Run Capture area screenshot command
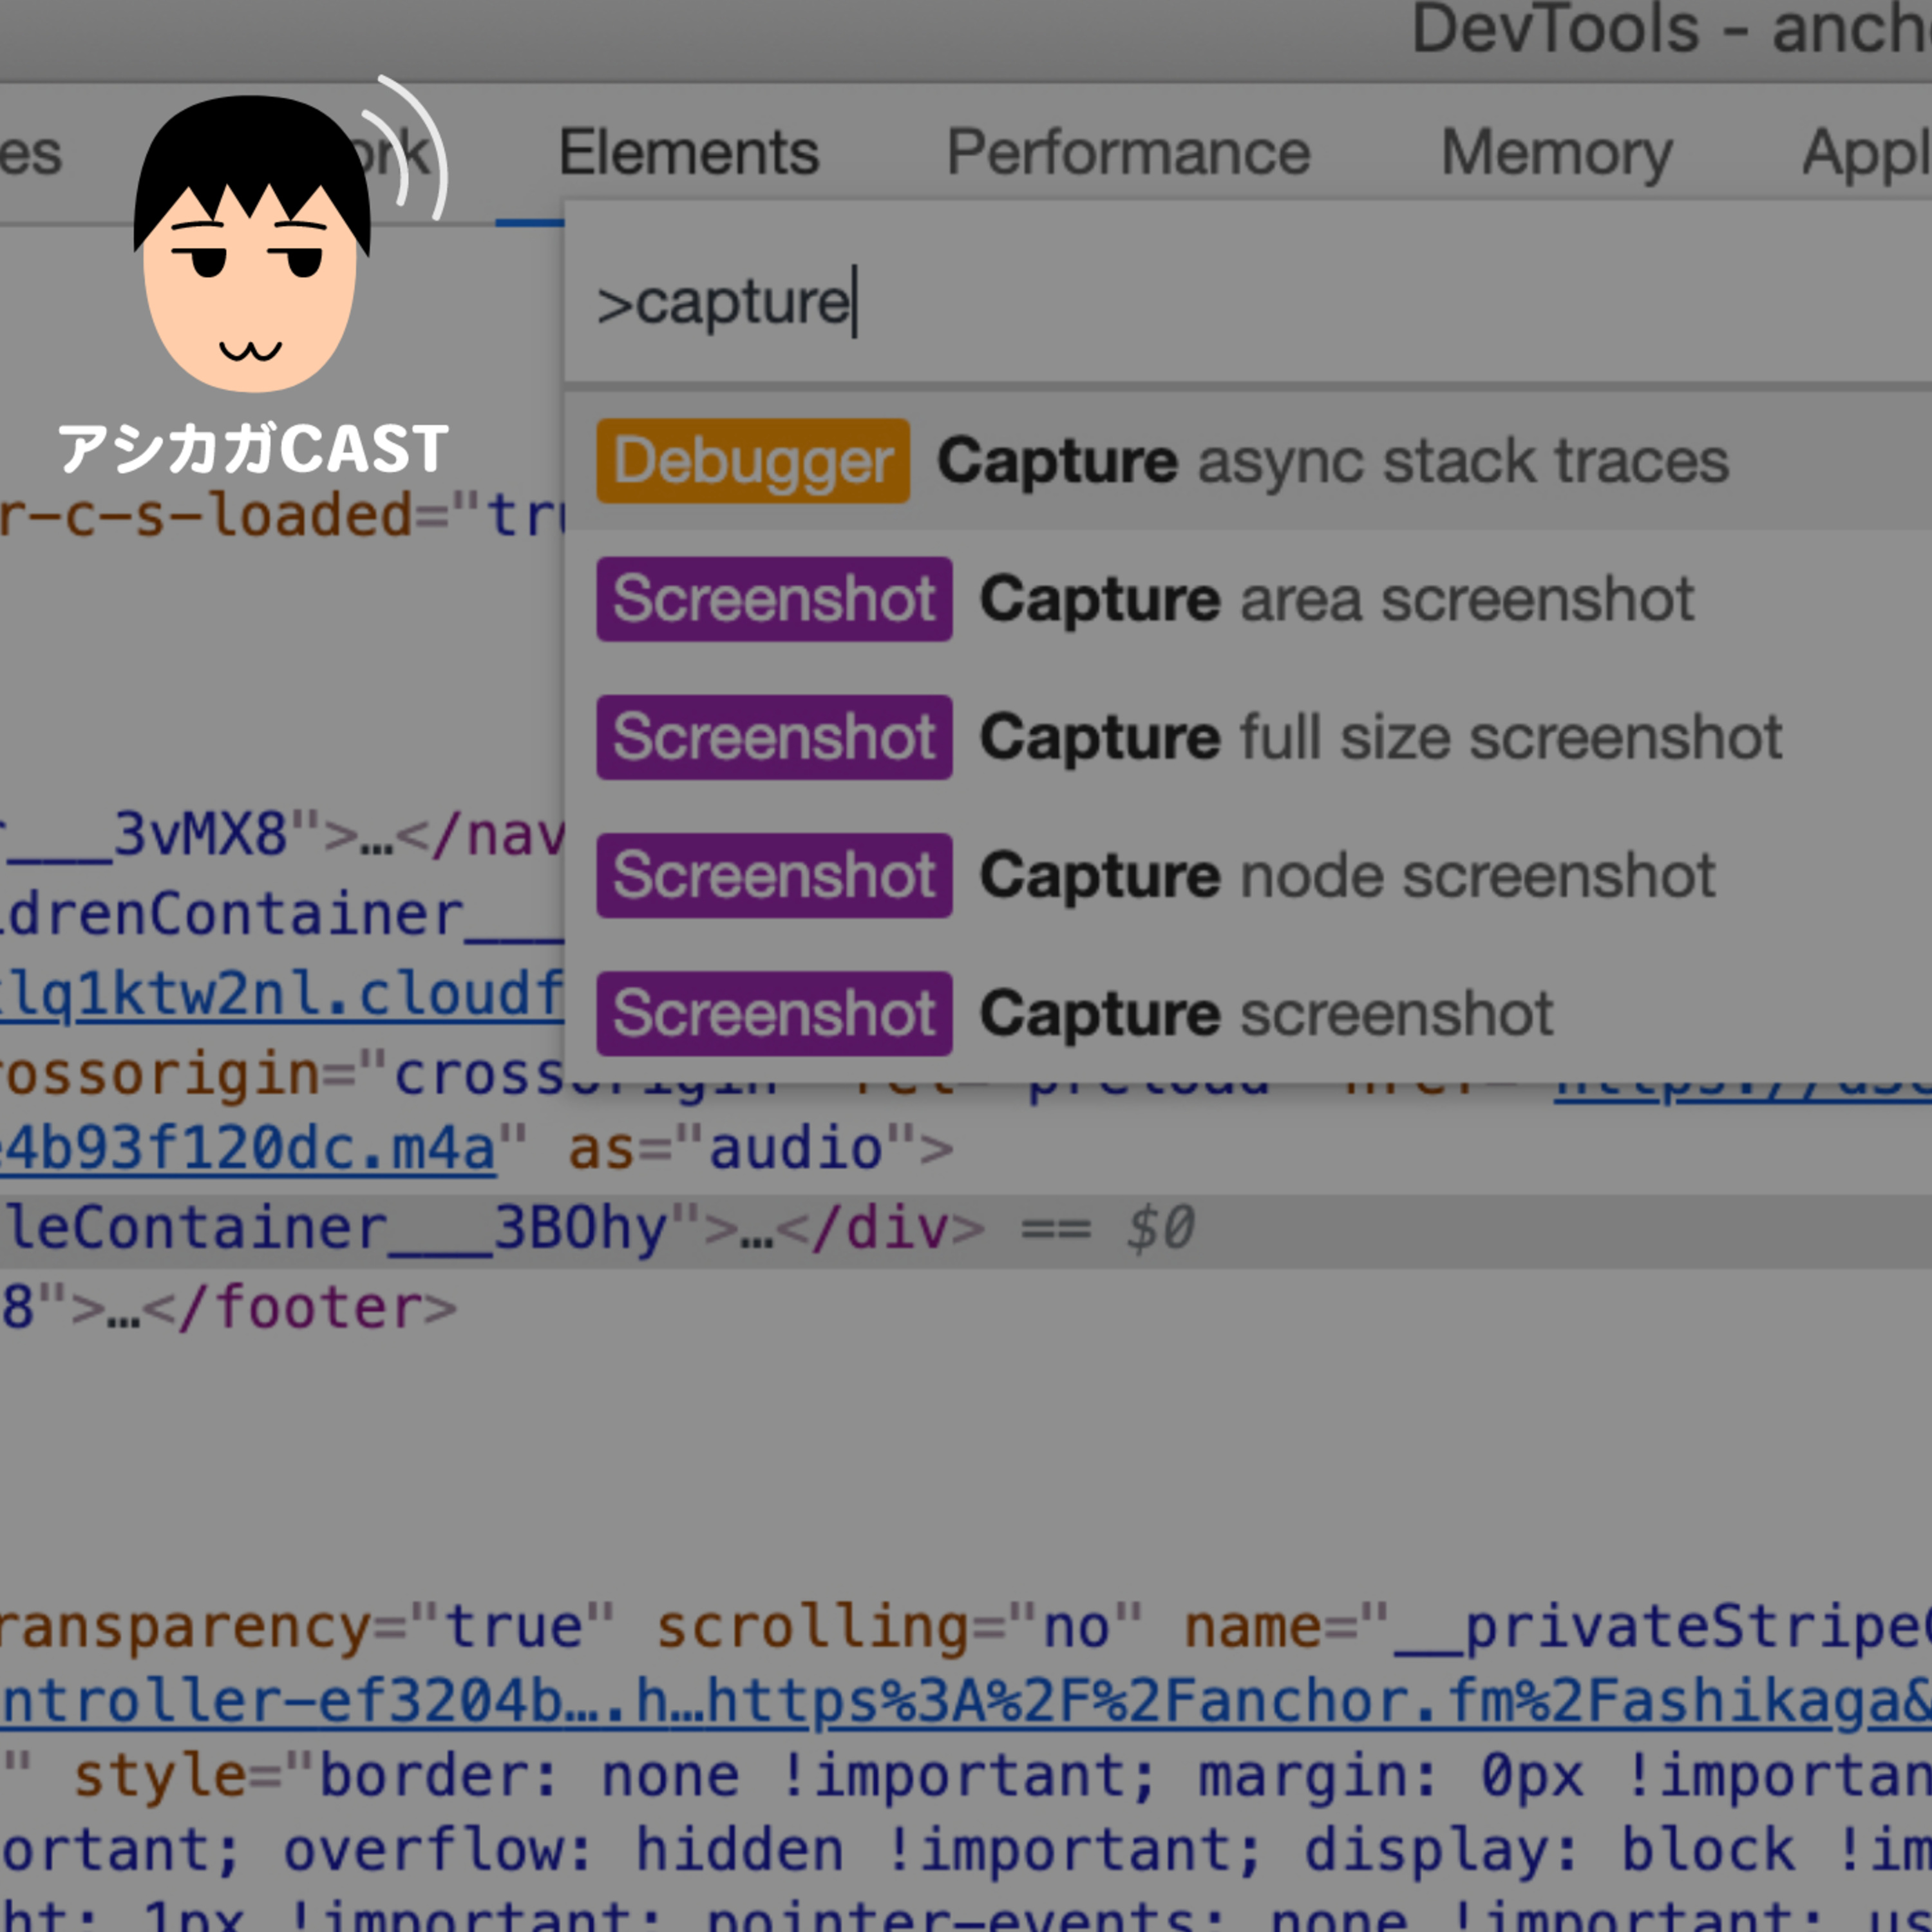1932x1932 pixels. (x=1336, y=599)
